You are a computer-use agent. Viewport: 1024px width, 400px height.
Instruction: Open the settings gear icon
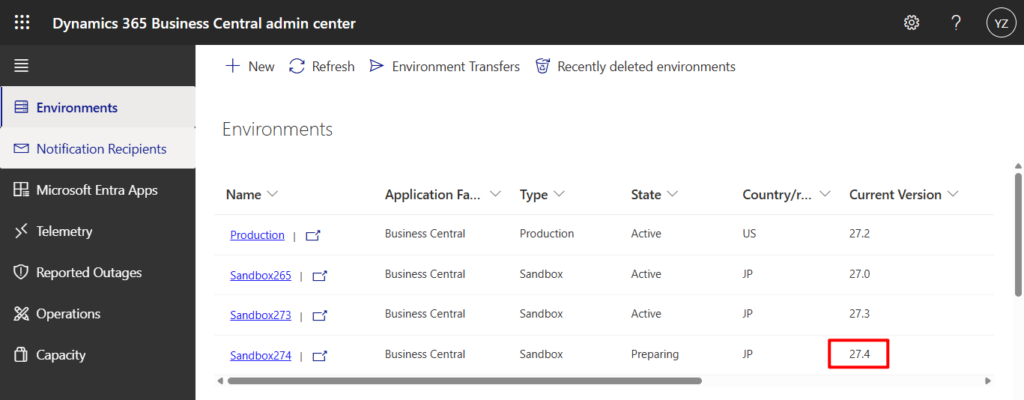pyautogui.click(x=911, y=22)
